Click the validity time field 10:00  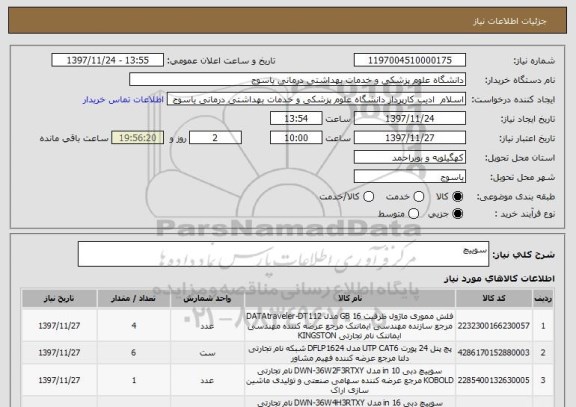click(x=296, y=138)
